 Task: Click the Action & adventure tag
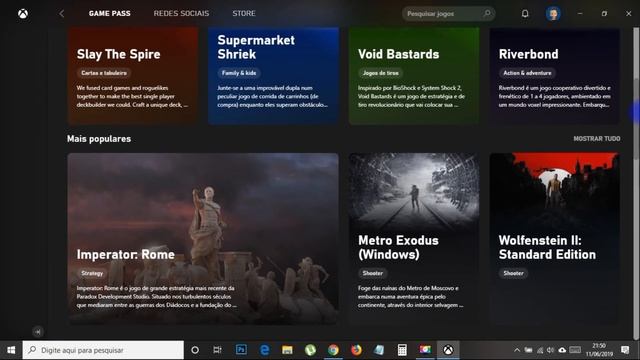pyautogui.click(x=527, y=73)
